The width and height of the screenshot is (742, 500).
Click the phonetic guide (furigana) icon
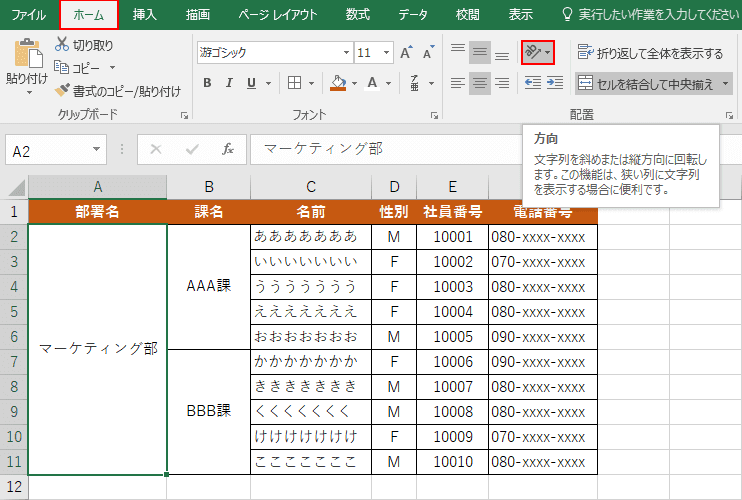click(x=415, y=83)
